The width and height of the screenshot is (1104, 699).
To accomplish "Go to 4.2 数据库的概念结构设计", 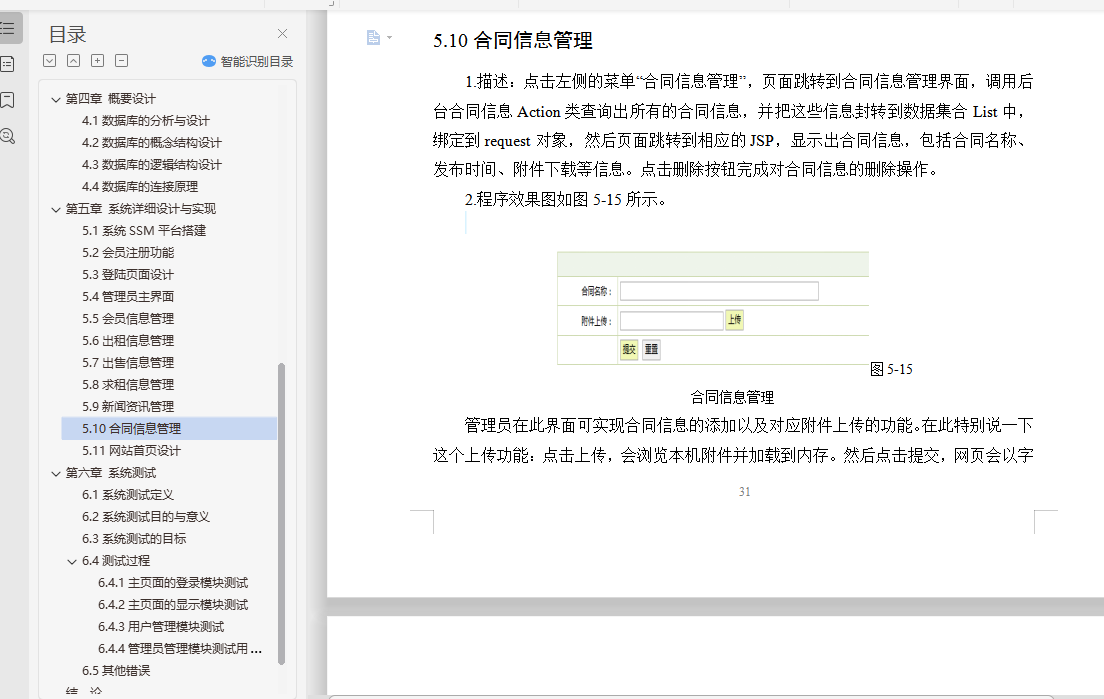I will [151, 142].
